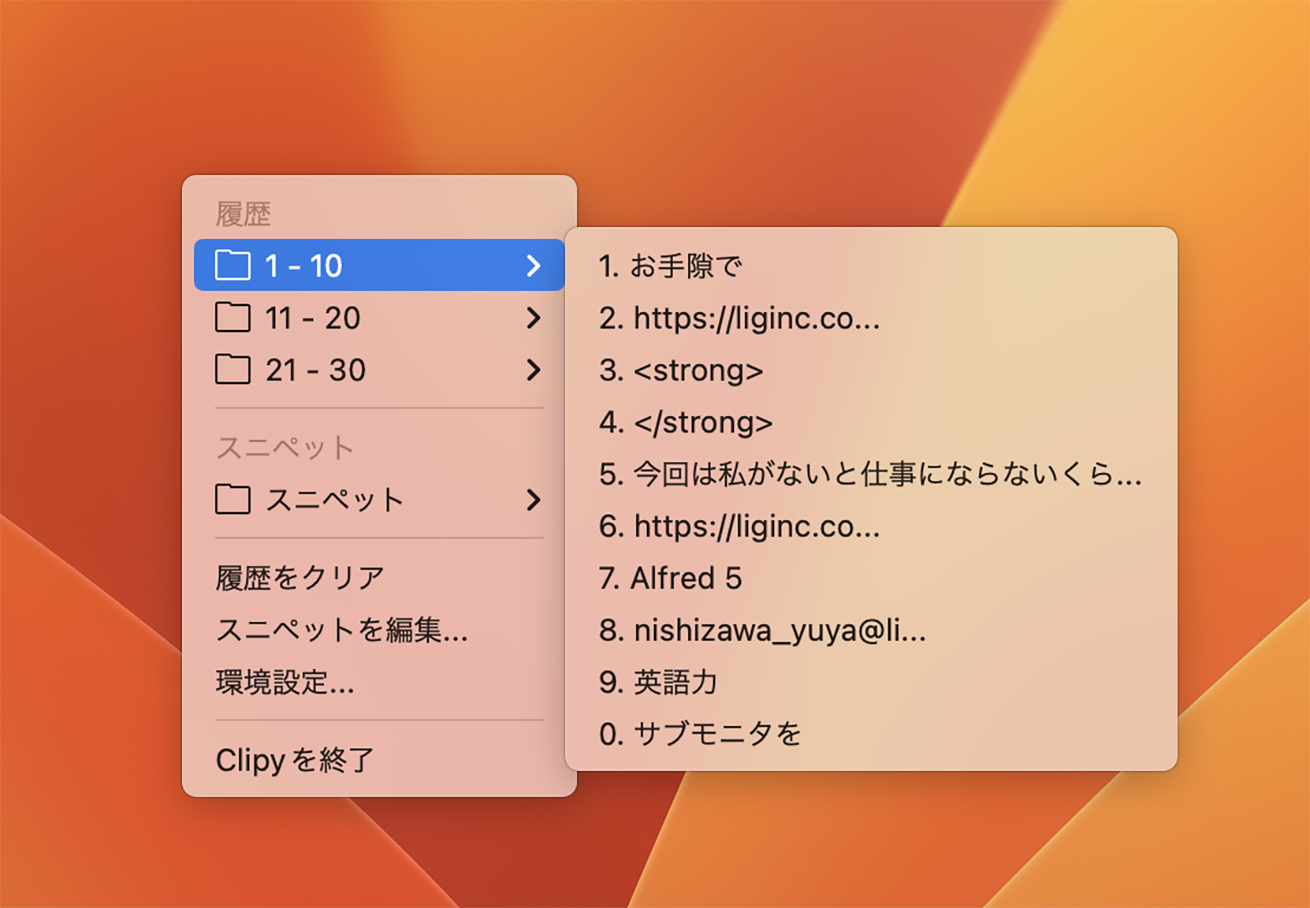Click the folder icon beside スニペット

[x=233, y=499]
